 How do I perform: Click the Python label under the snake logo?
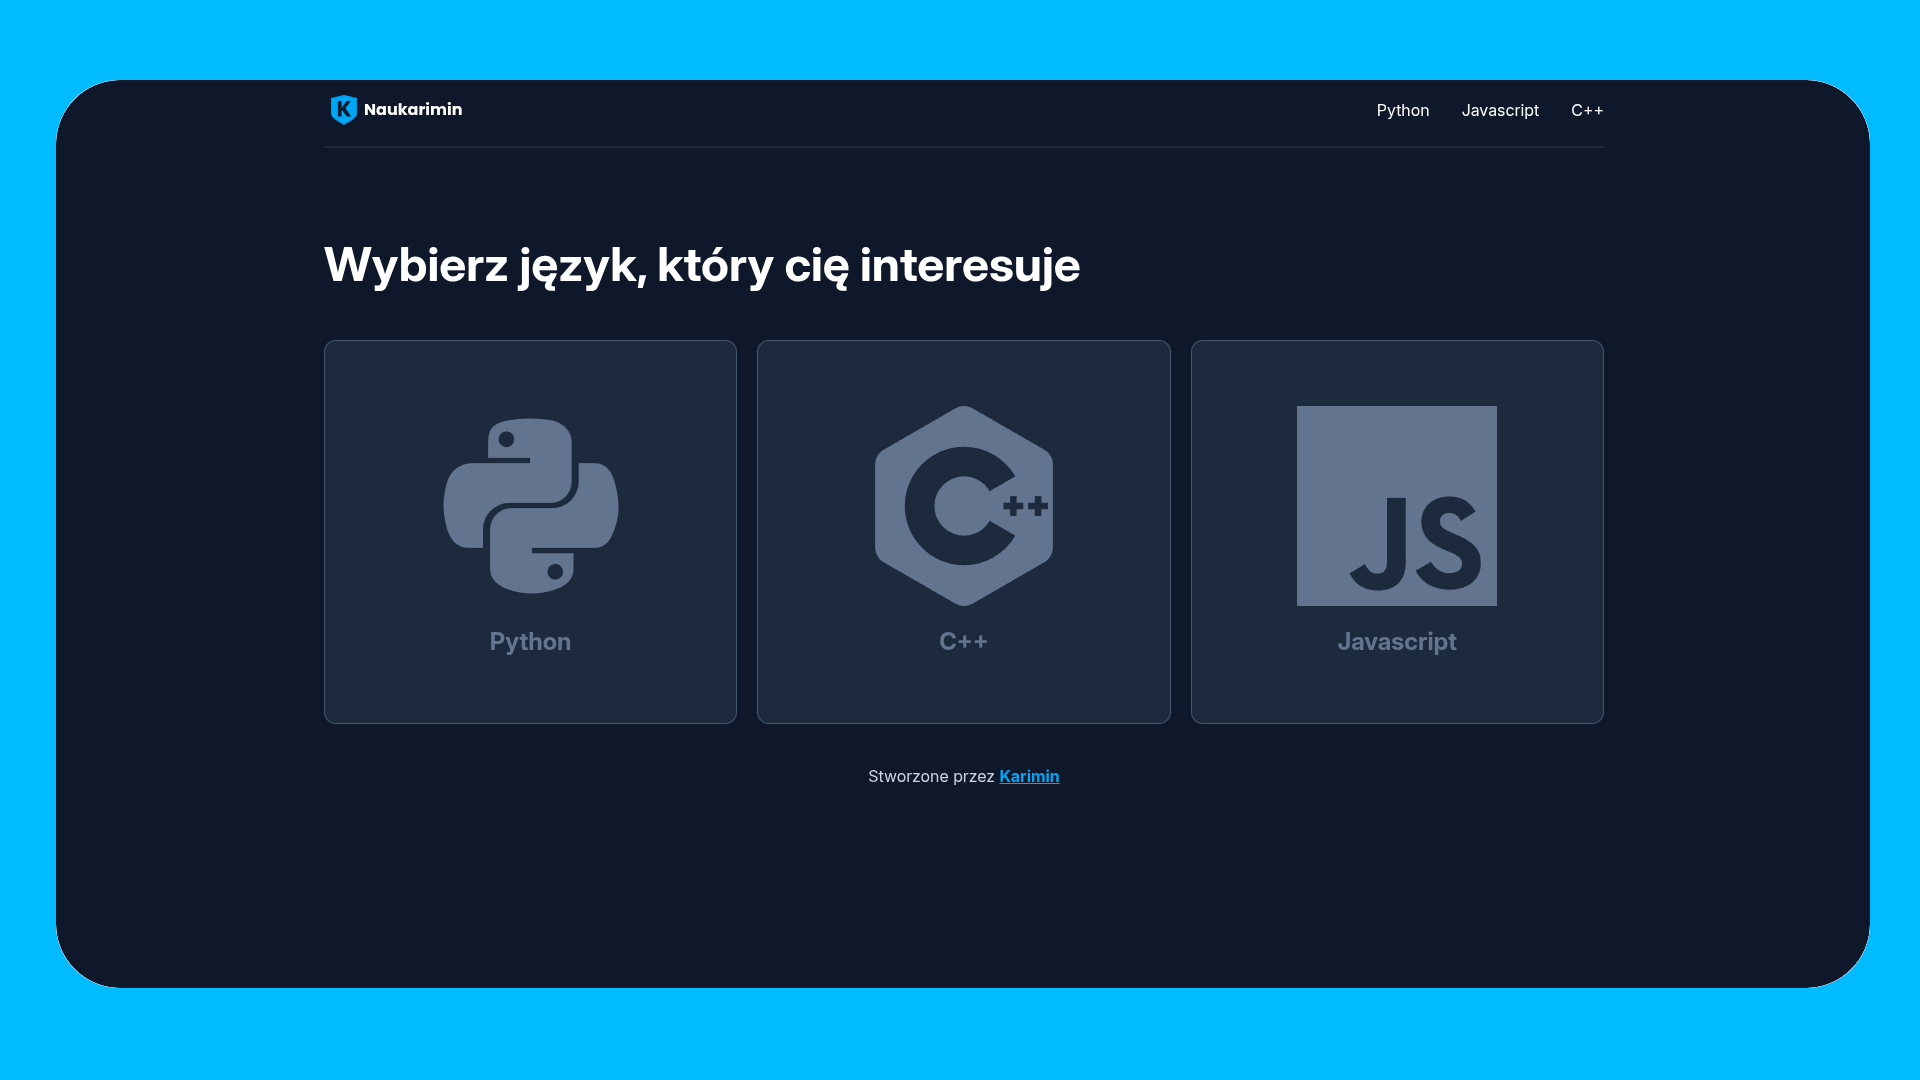click(530, 642)
